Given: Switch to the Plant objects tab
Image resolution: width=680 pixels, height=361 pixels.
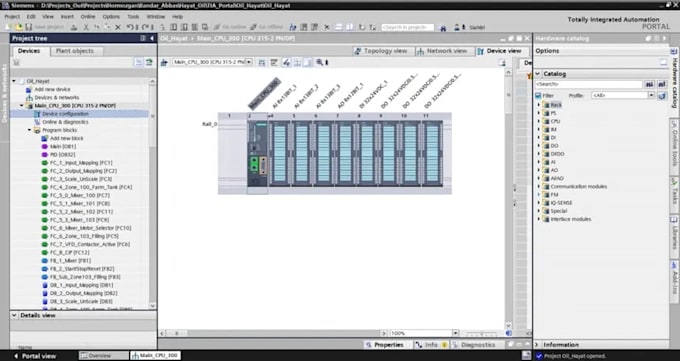Looking at the screenshot, I should (75, 51).
